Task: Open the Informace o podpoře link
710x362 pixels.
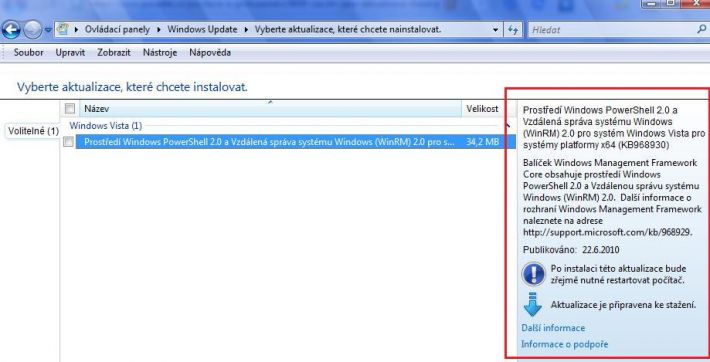Action: pyautogui.click(x=565, y=344)
